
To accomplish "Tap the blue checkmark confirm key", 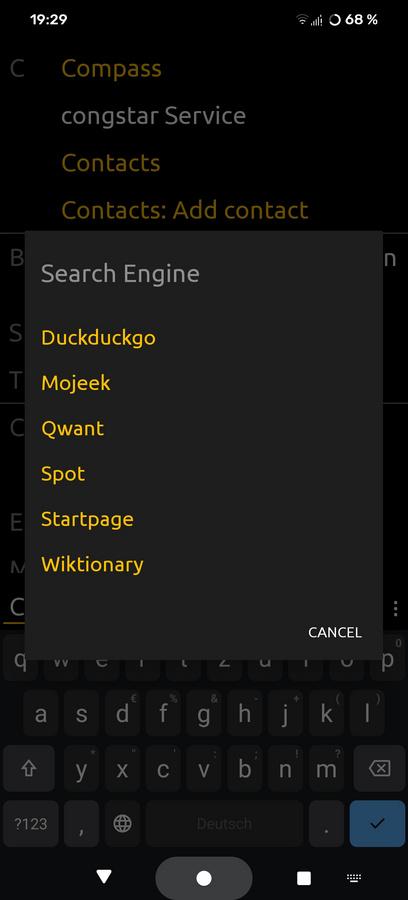I will pyautogui.click(x=377, y=824).
